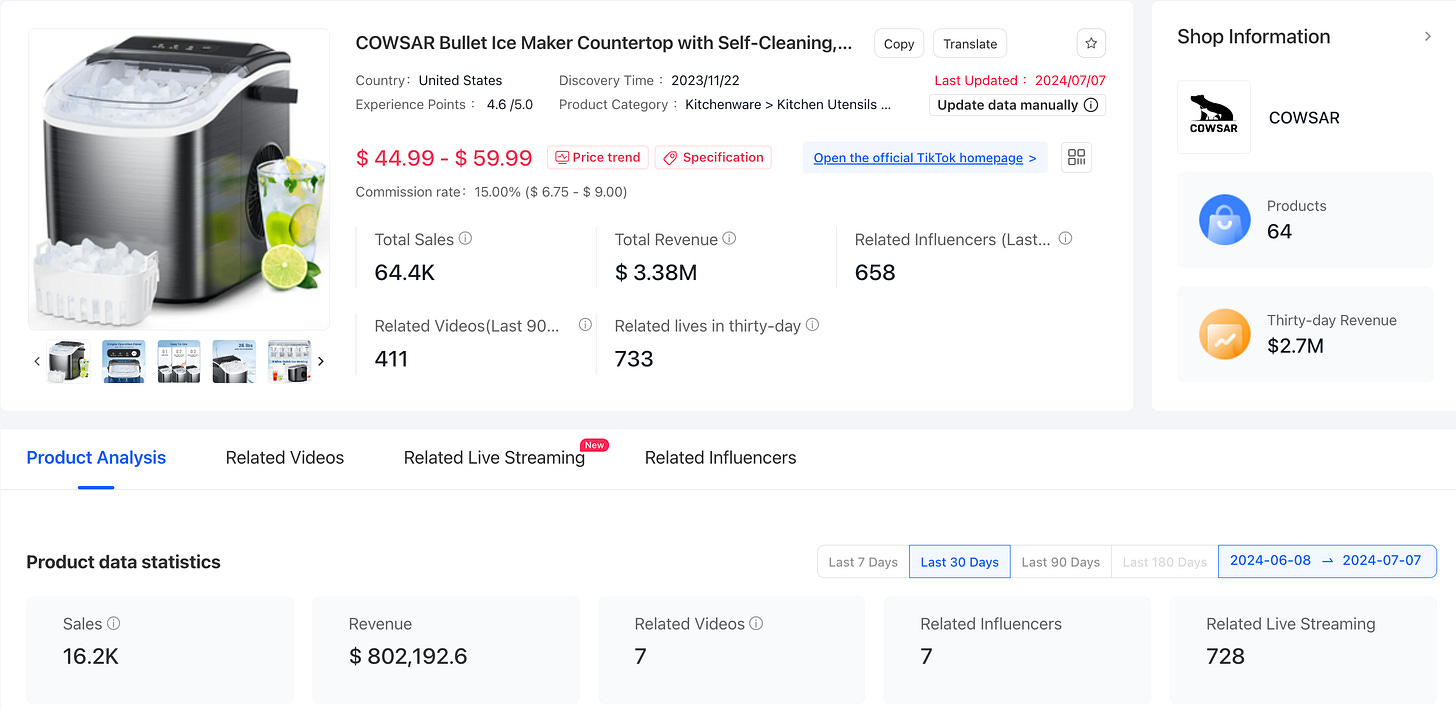Image resolution: width=1456 pixels, height=710 pixels.
Task: Click the Related Videos(Last 90...) value 411
Action: click(391, 359)
